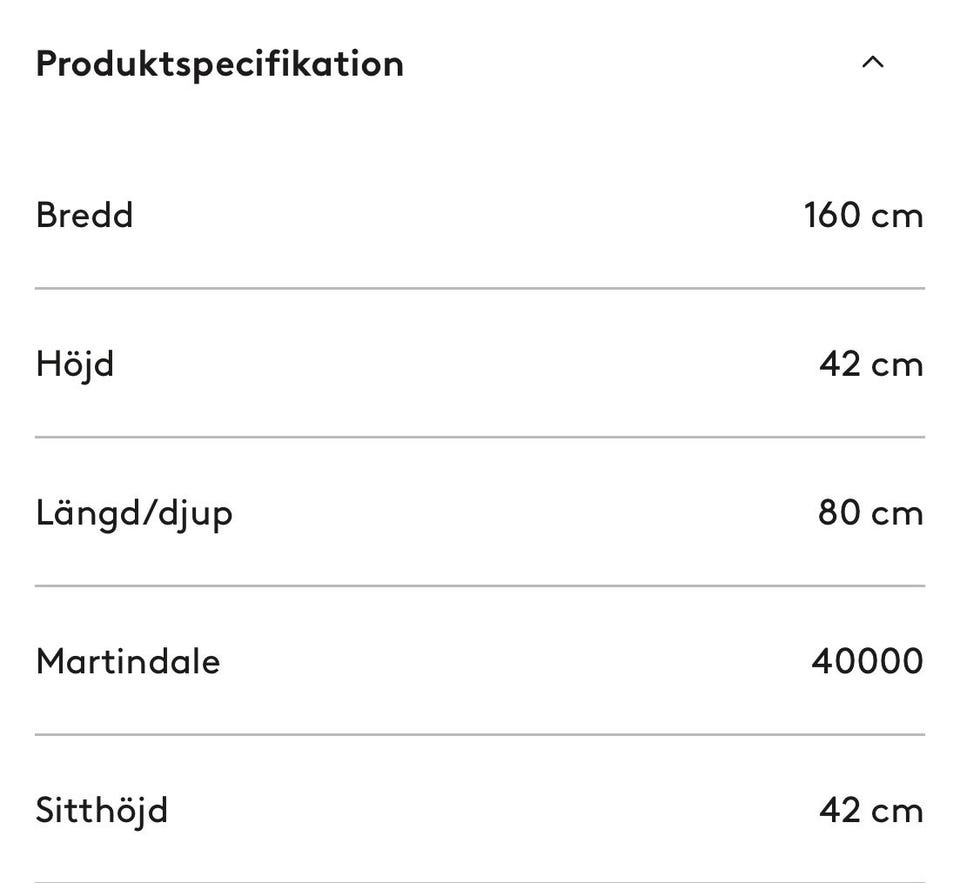Click the number 160 in Bredd row
The image size is (960, 883).
click(x=832, y=215)
